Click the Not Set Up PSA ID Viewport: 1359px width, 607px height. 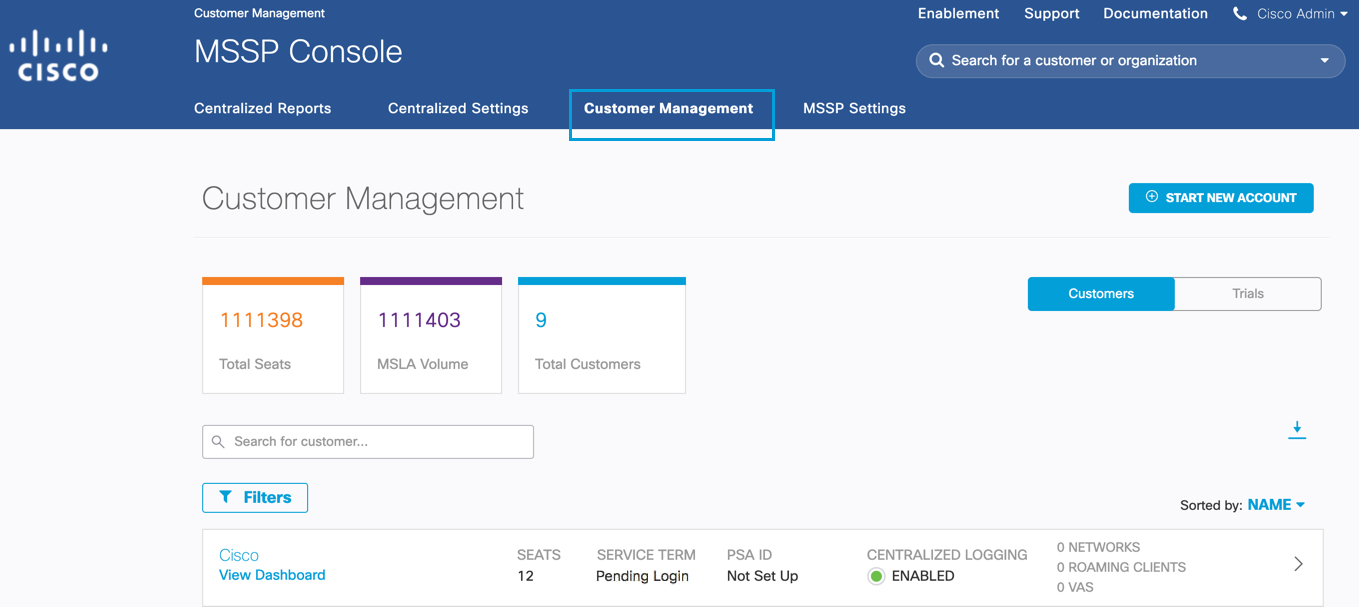pos(762,576)
